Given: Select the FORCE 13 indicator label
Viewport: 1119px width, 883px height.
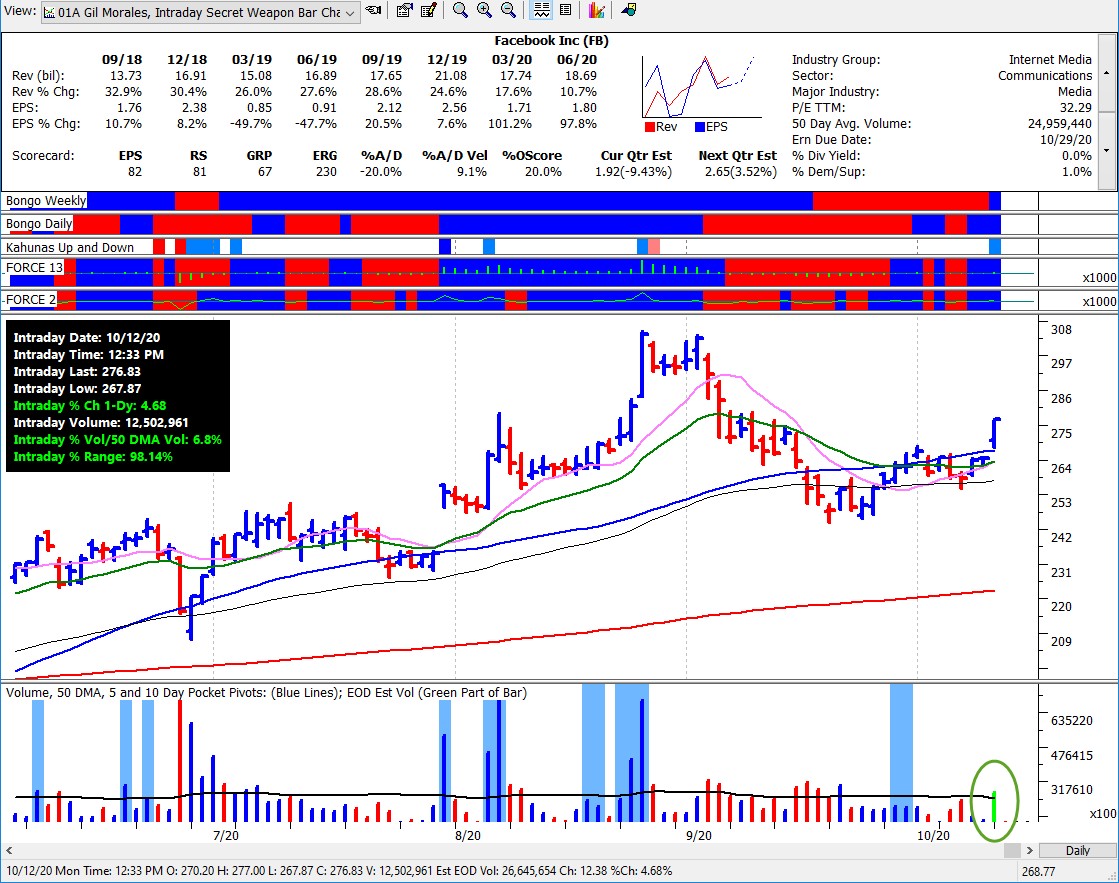Looking at the screenshot, I should [34, 268].
